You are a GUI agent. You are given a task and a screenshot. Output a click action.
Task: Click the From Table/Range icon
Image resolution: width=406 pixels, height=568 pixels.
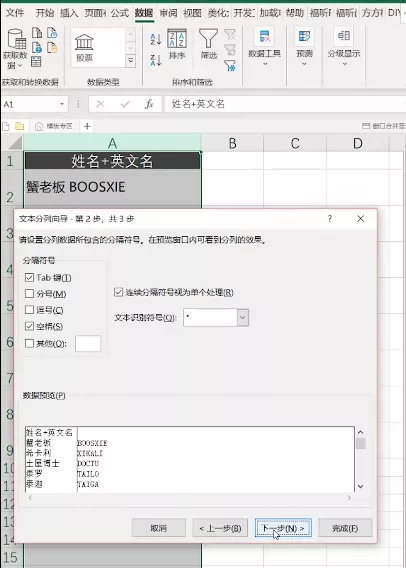[36, 62]
